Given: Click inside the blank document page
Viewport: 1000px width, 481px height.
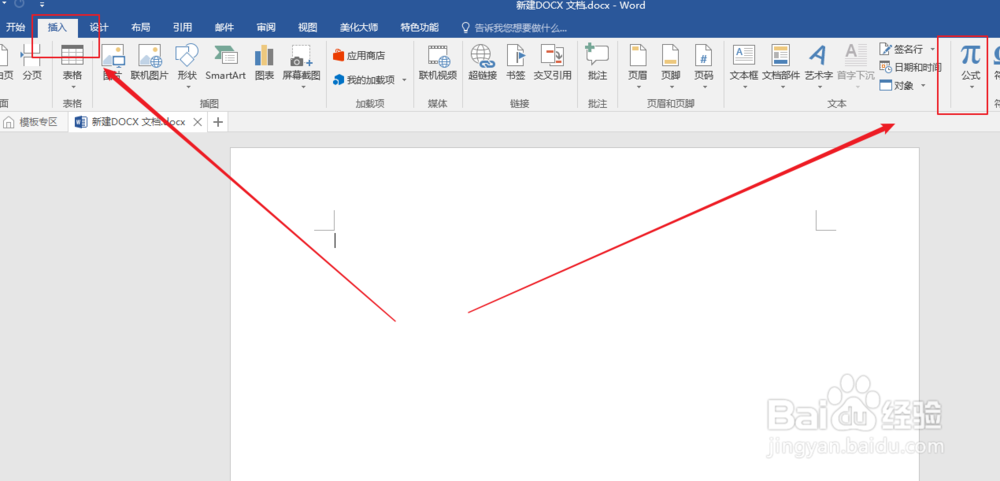Looking at the screenshot, I should 575,314.
